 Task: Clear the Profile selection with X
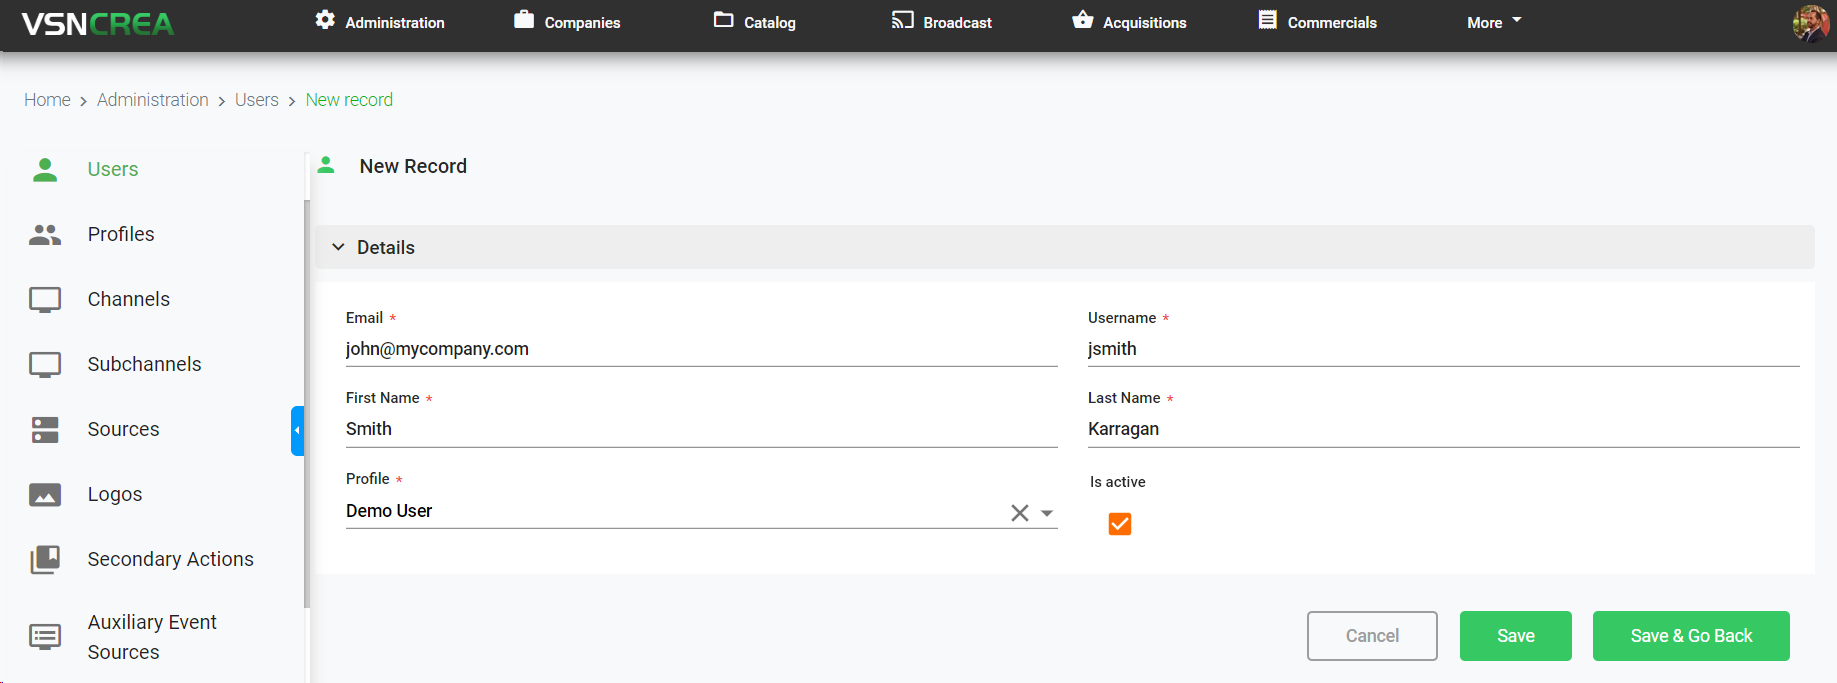pos(1019,513)
